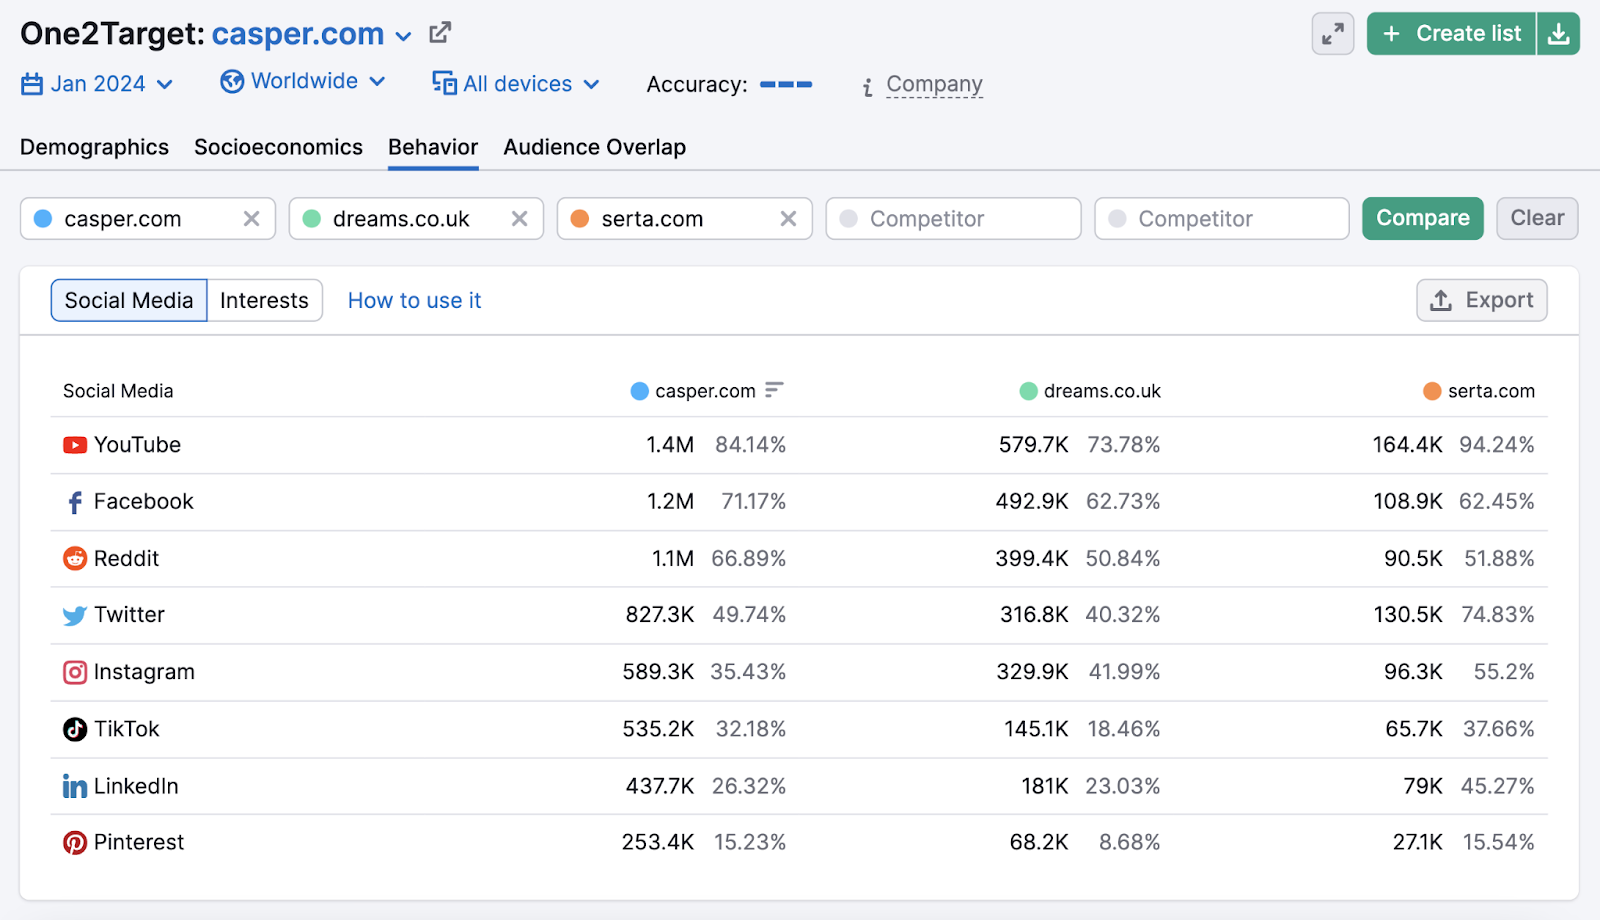Click the Instagram platform icon
This screenshot has height=920, width=1600.
click(x=74, y=672)
